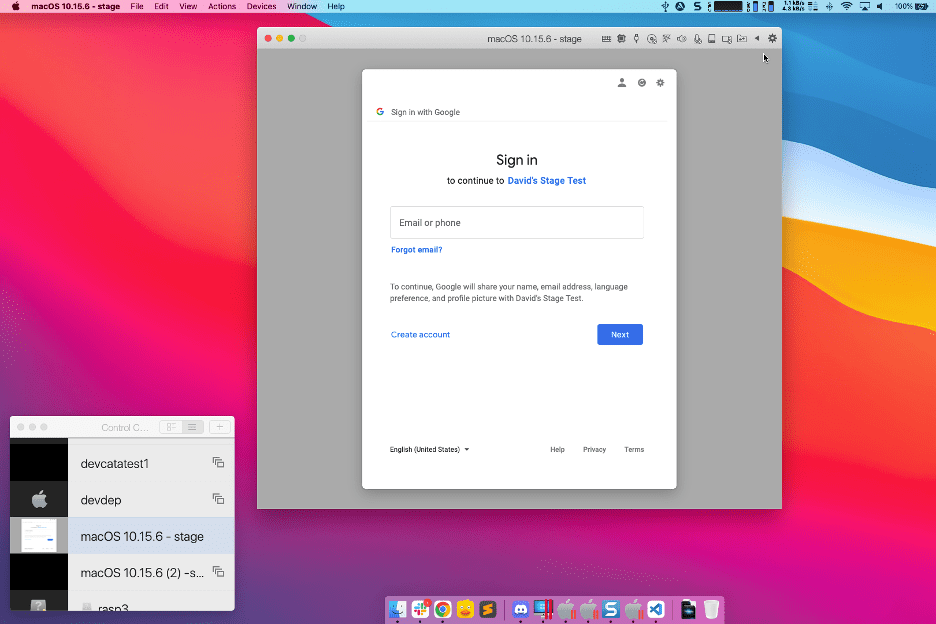Open David's Stage Test link
The image size is (936, 624).
[x=547, y=181]
